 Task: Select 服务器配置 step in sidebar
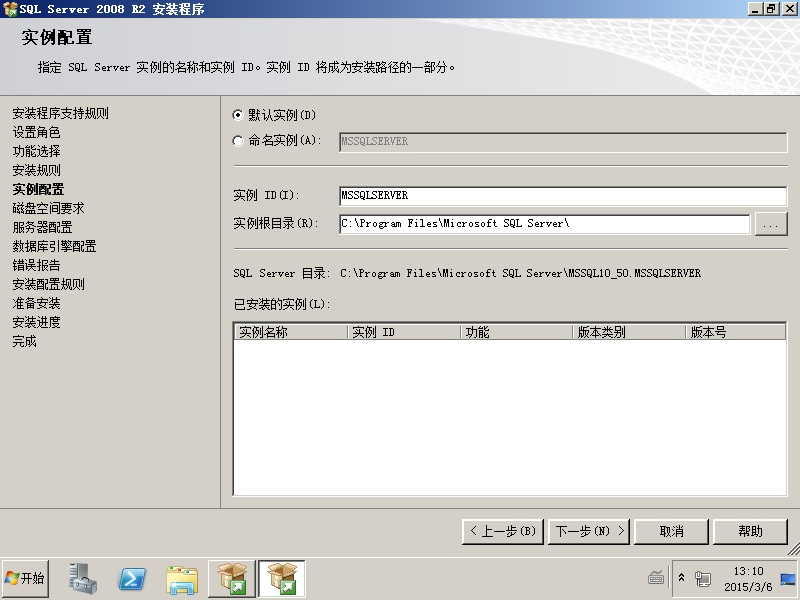[x=42, y=227]
